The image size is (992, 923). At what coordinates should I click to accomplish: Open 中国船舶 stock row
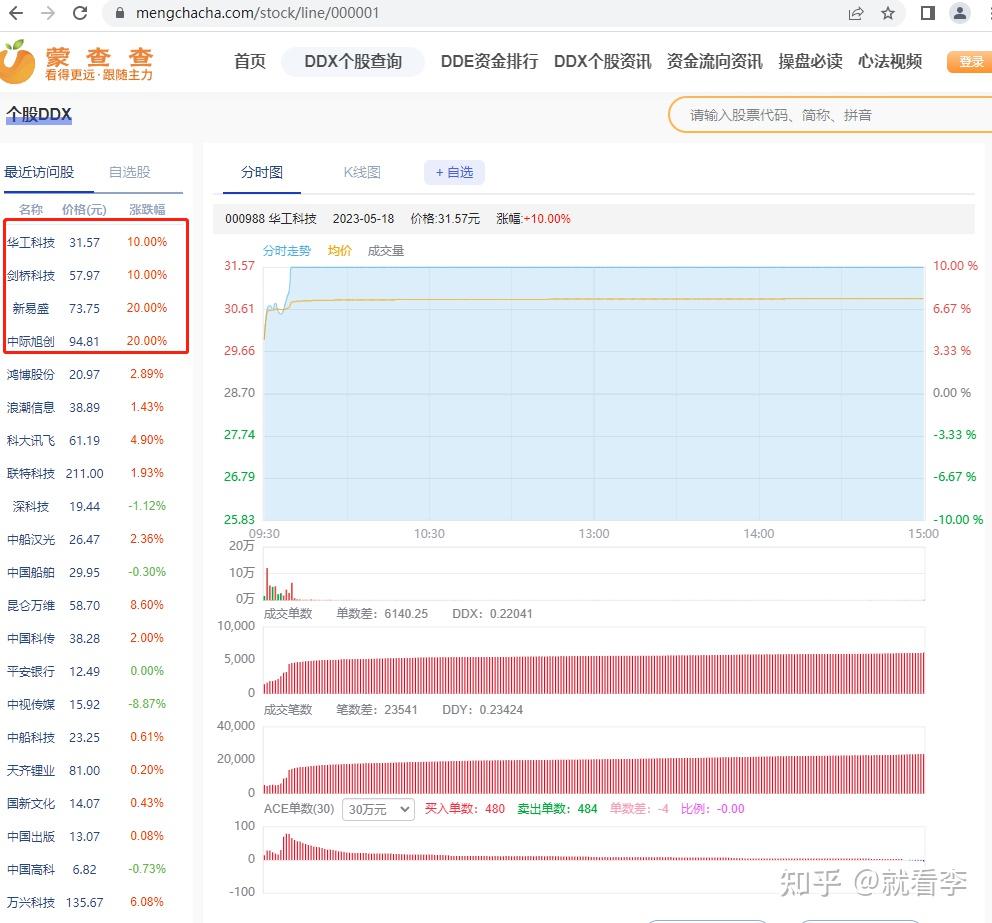pyautogui.click(x=87, y=572)
